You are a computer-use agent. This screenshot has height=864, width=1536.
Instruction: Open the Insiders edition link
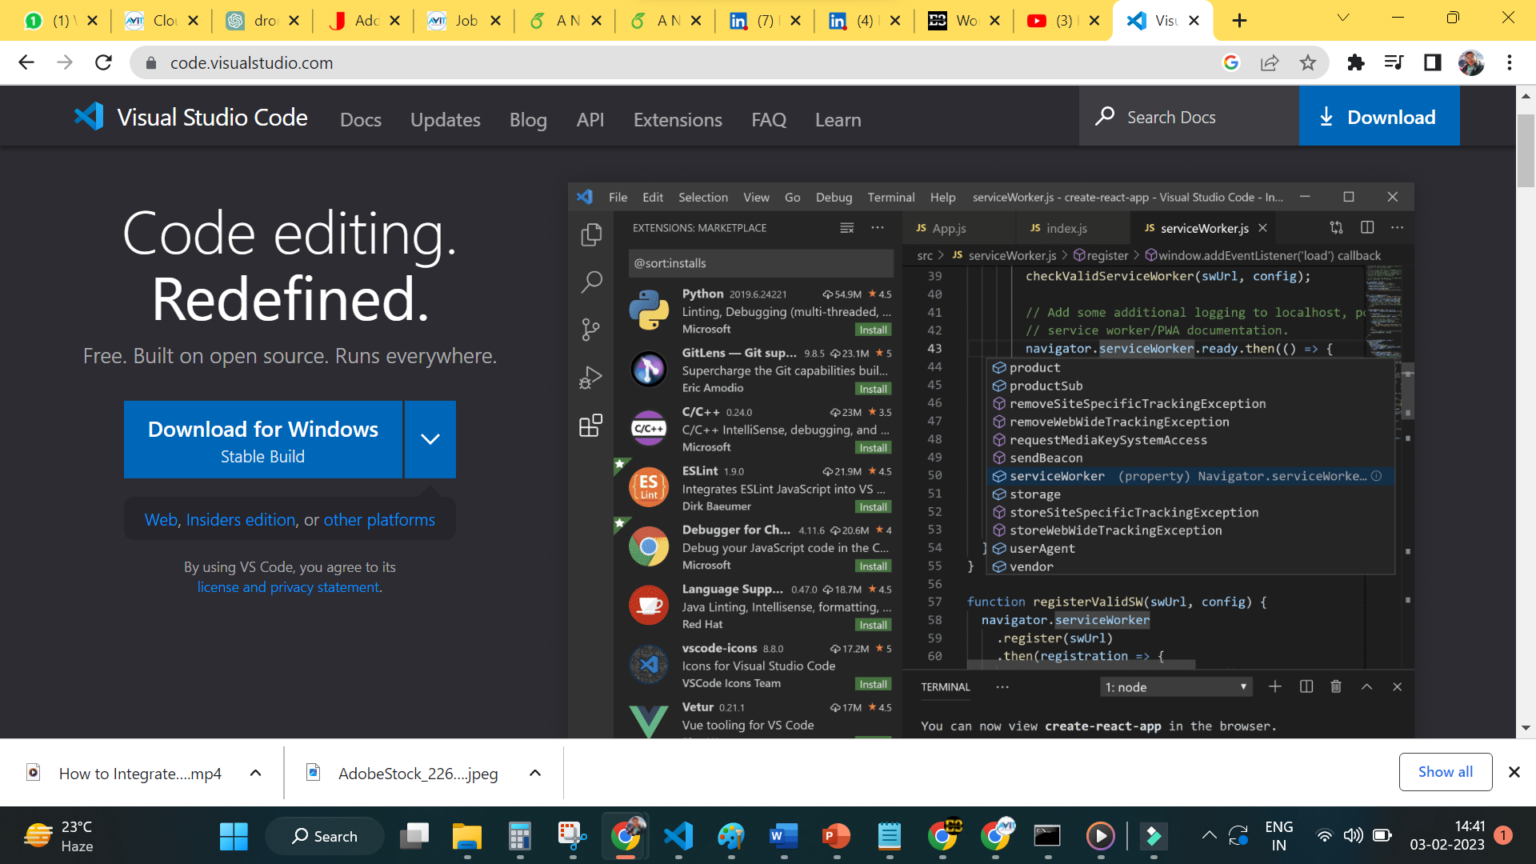(x=241, y=520)
